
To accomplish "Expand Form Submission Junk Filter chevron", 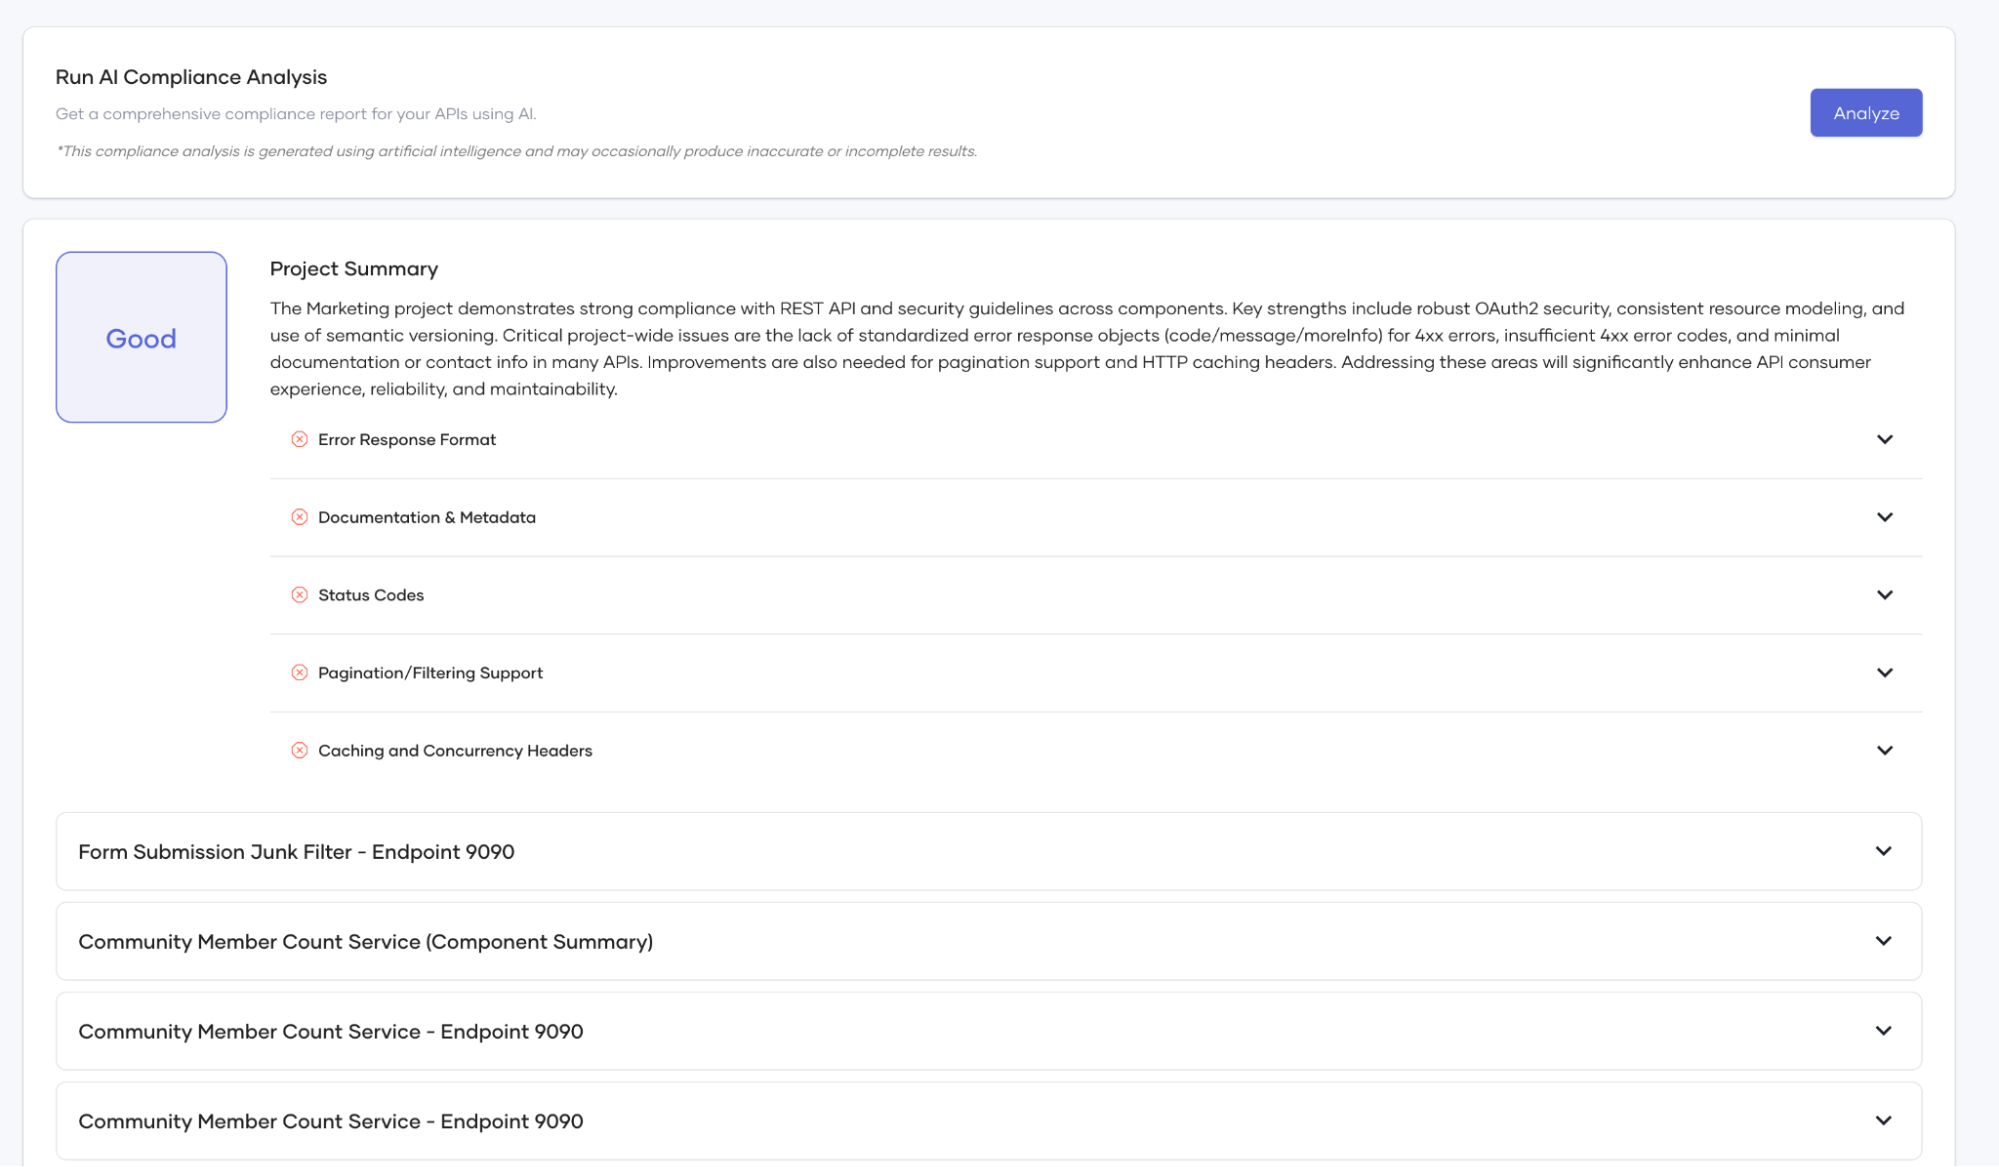I will 1883,851.
